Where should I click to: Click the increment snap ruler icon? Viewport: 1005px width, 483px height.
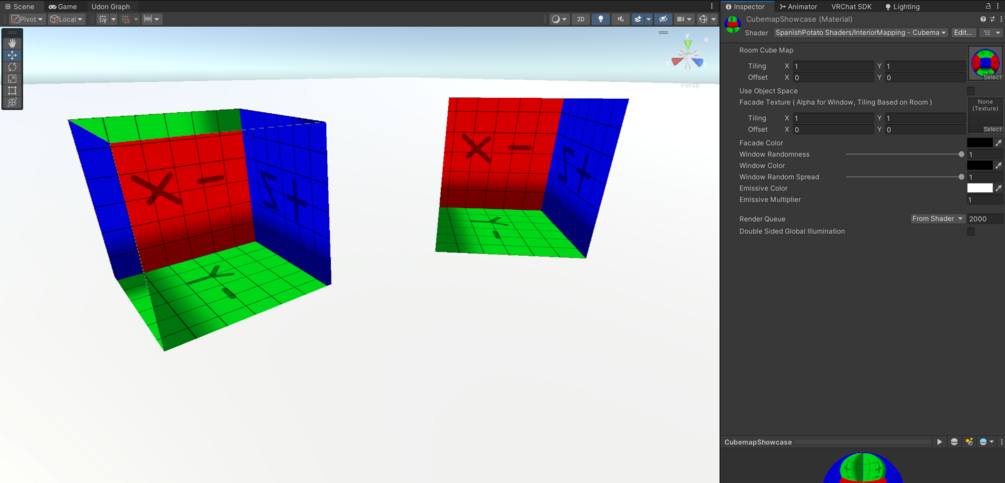148,19
